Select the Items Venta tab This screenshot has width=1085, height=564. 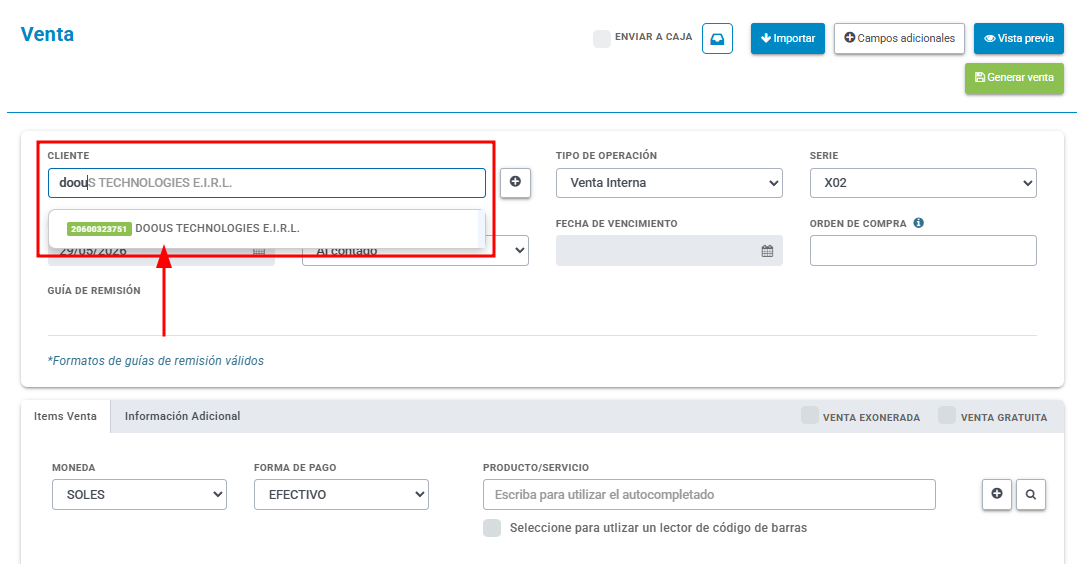[x=65, y=416]
